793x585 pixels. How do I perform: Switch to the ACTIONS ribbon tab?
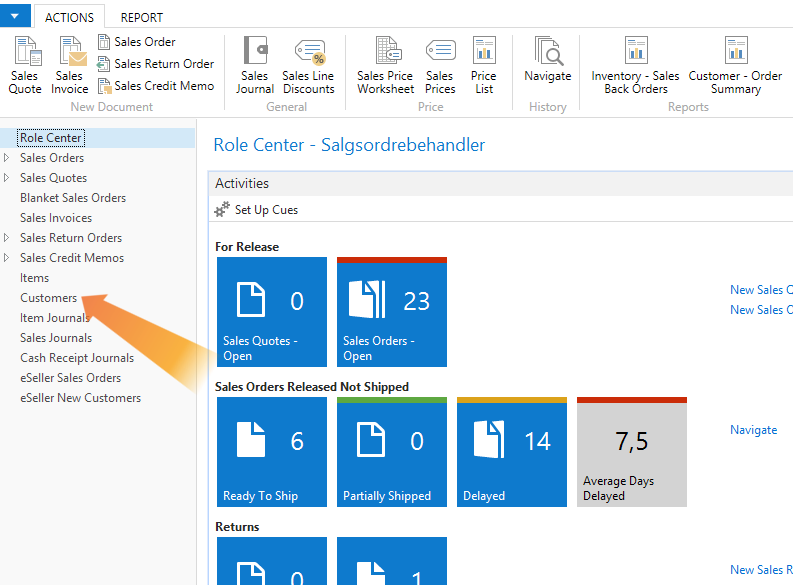tap(69, 17)
